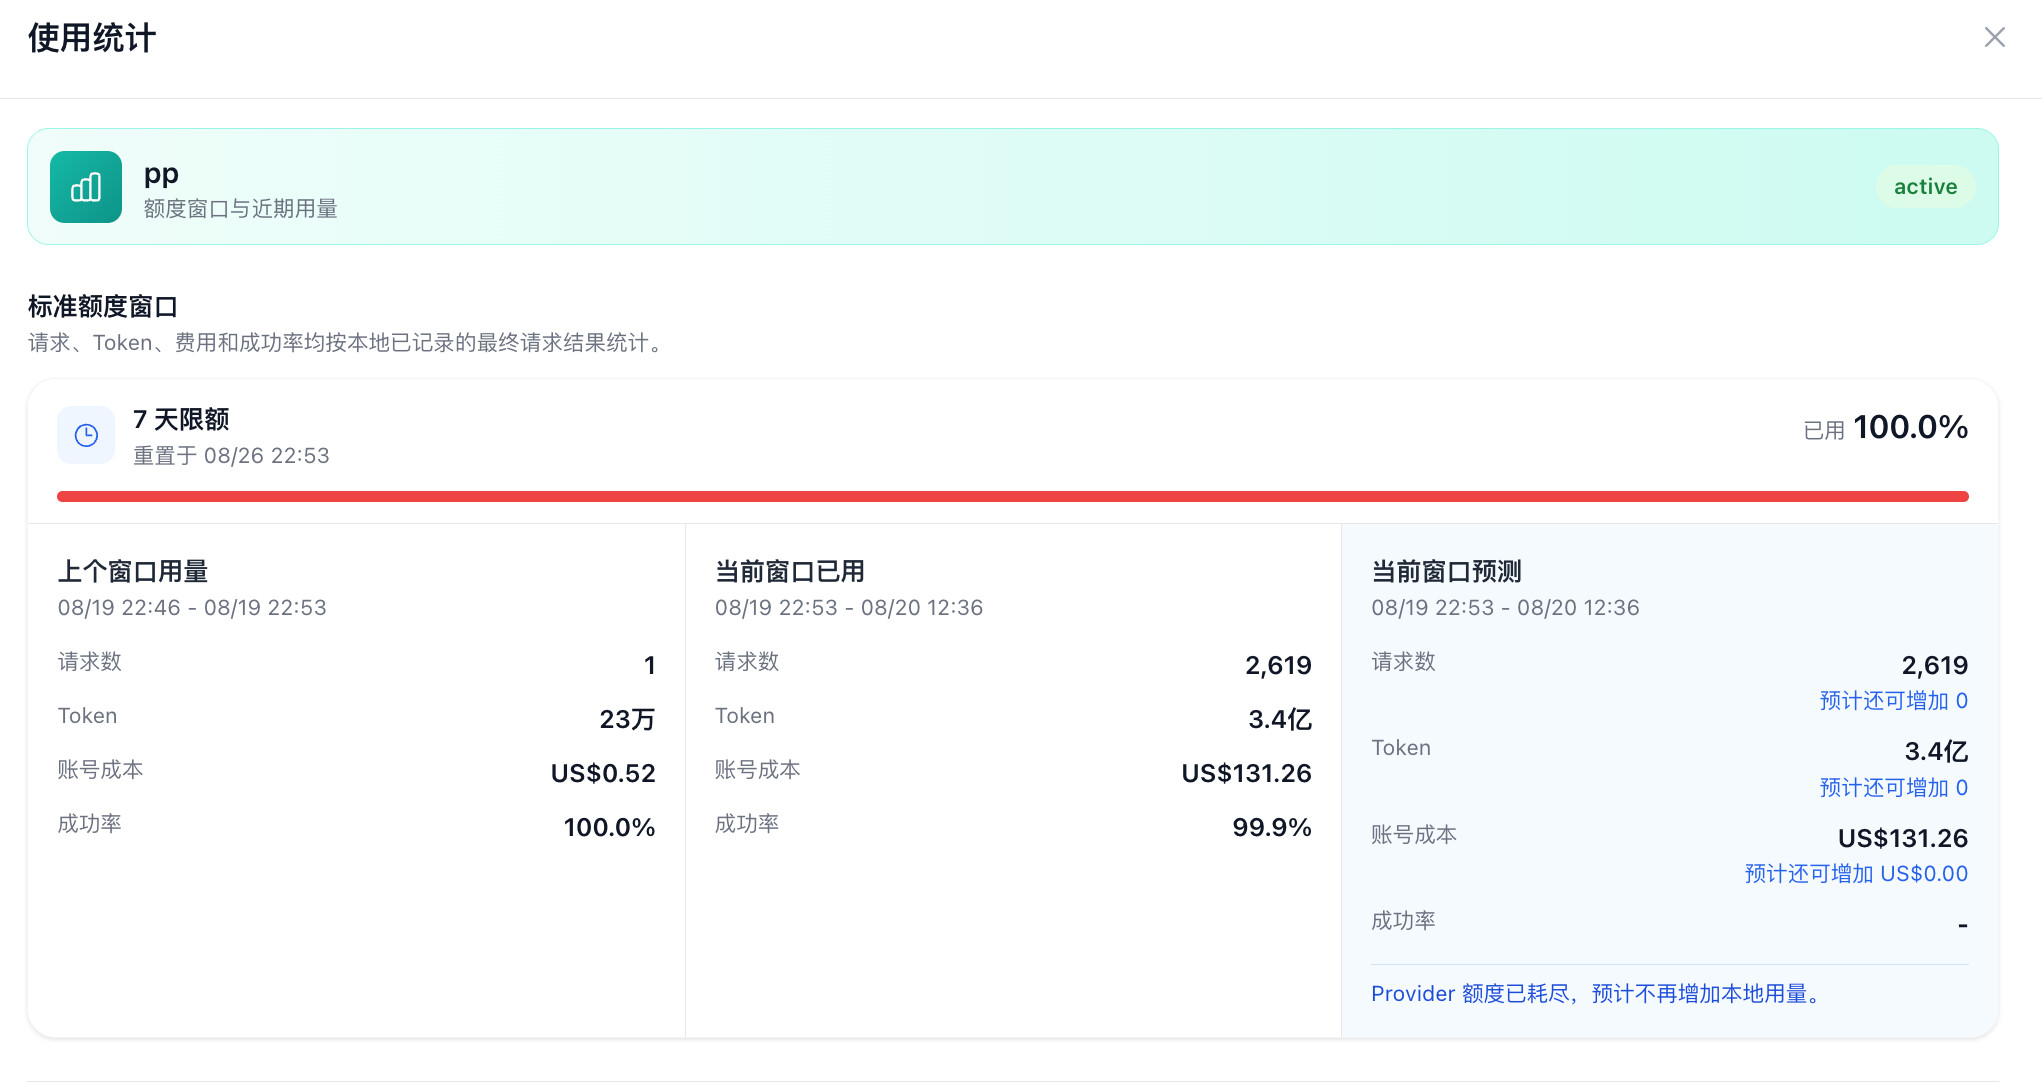Click the 2,619 request count under 当前窗口预测
This screenshot has width=2042, height=1084.
pyautogui.click(x=1934, y=665)
